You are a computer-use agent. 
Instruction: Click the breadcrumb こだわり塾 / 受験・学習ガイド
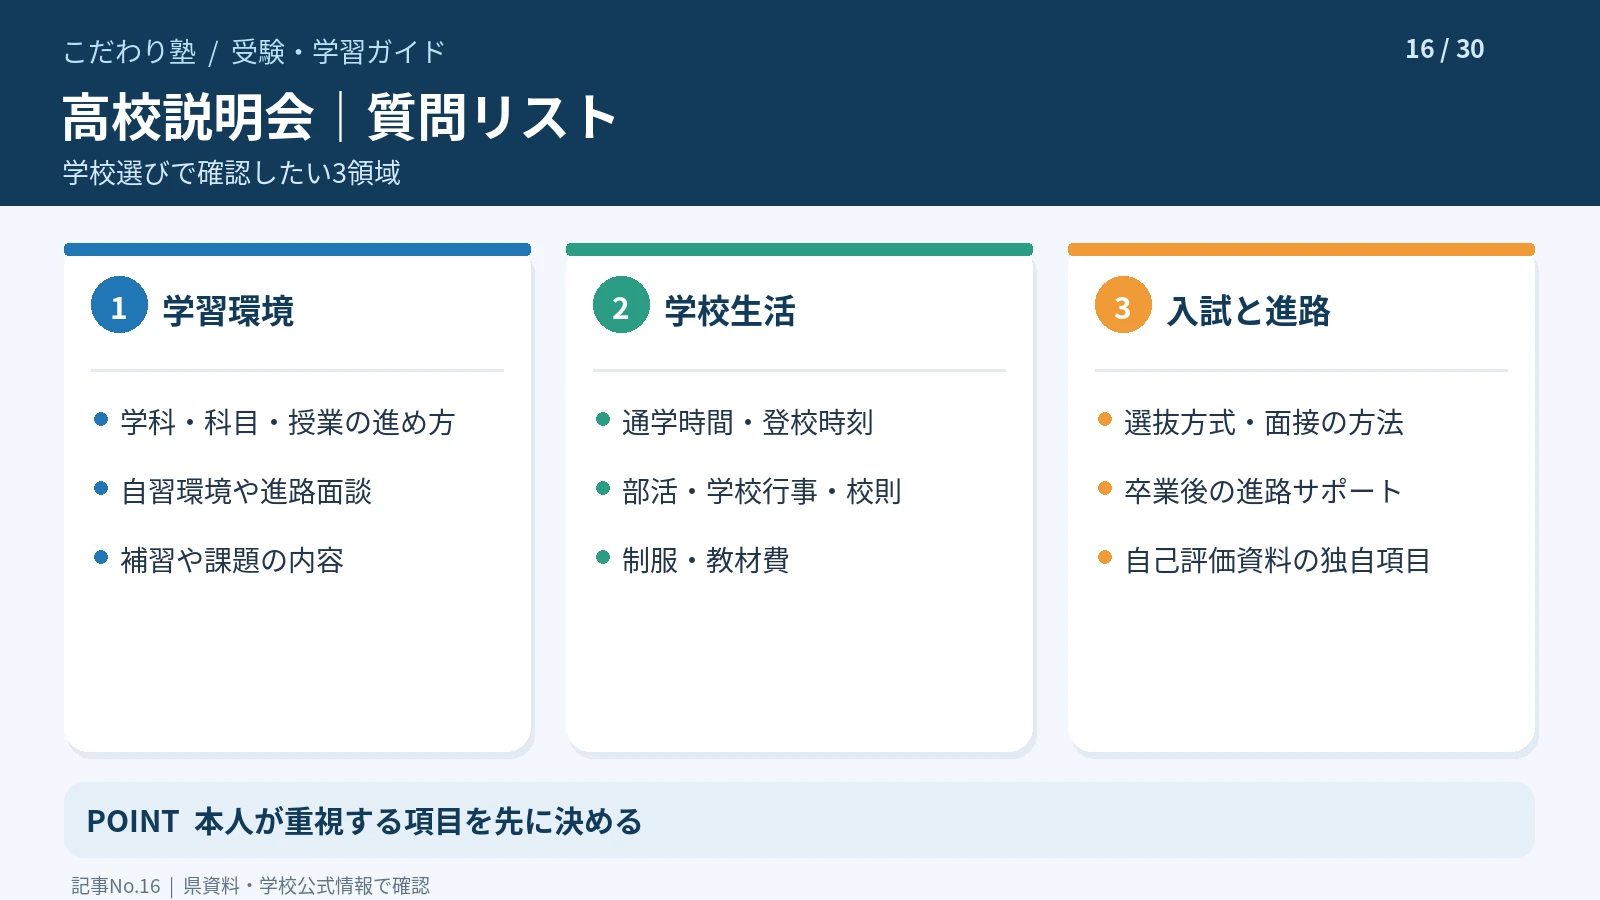(254, 52)
